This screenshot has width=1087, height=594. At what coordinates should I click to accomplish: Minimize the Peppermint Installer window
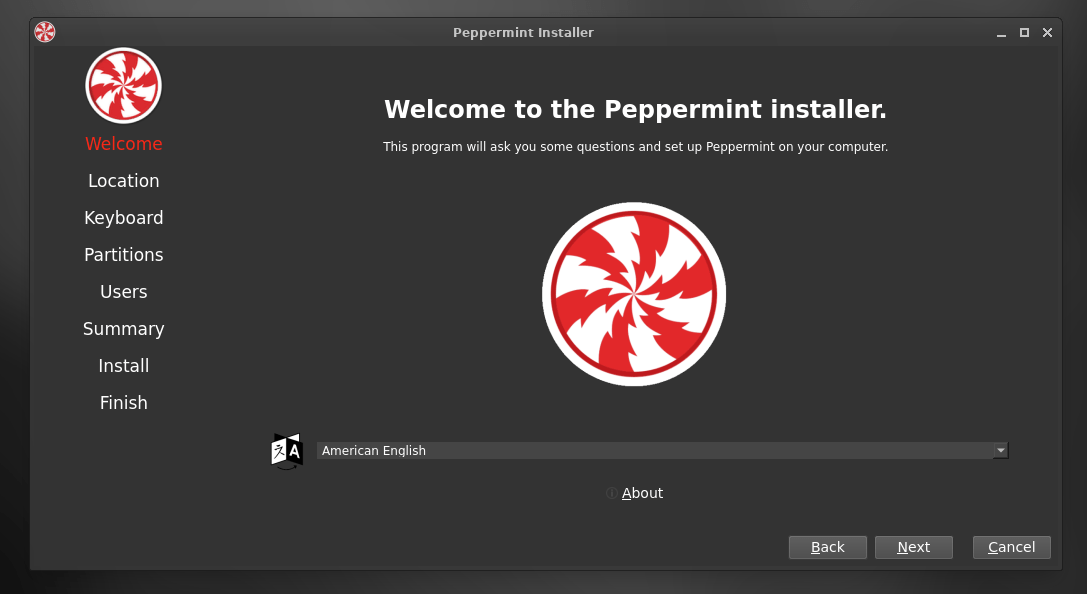click(x=1001, y=33)
